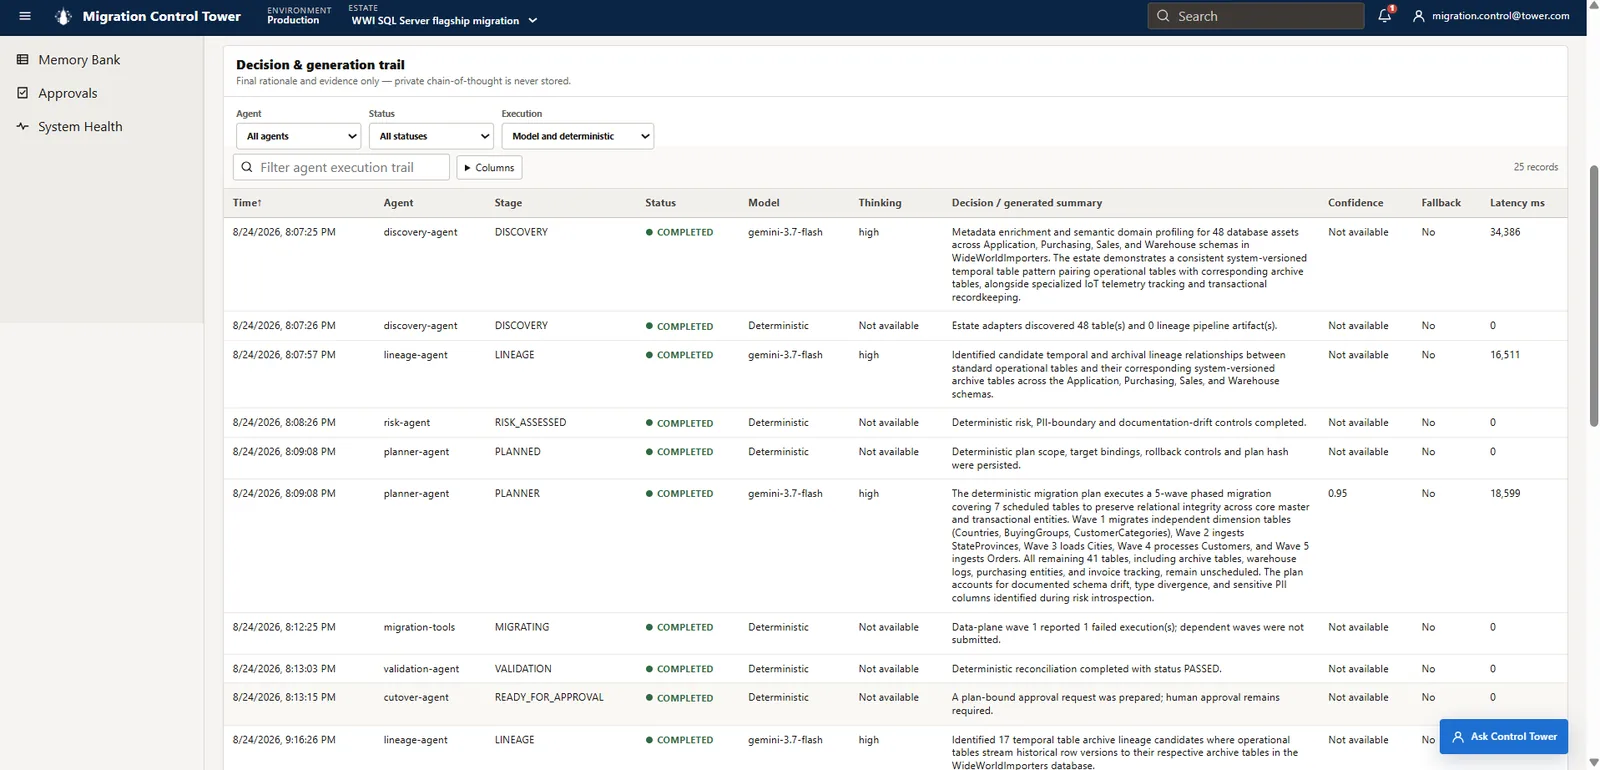Click the VALIDATION stage cell

tap(523, 669)
